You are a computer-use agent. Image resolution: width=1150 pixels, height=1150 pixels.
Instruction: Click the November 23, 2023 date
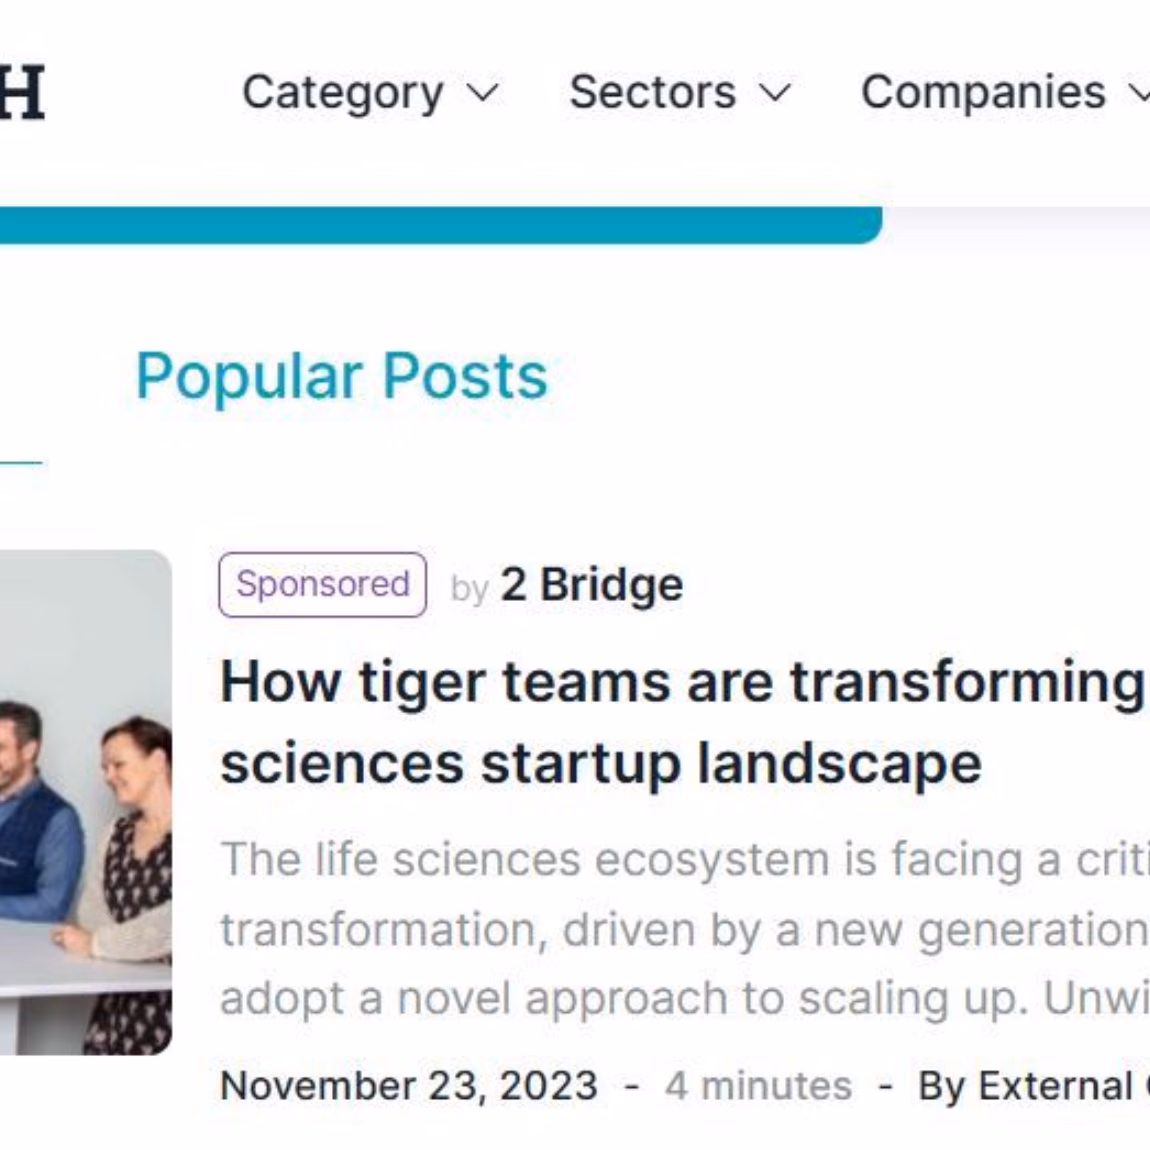[x=409, y=1085]
